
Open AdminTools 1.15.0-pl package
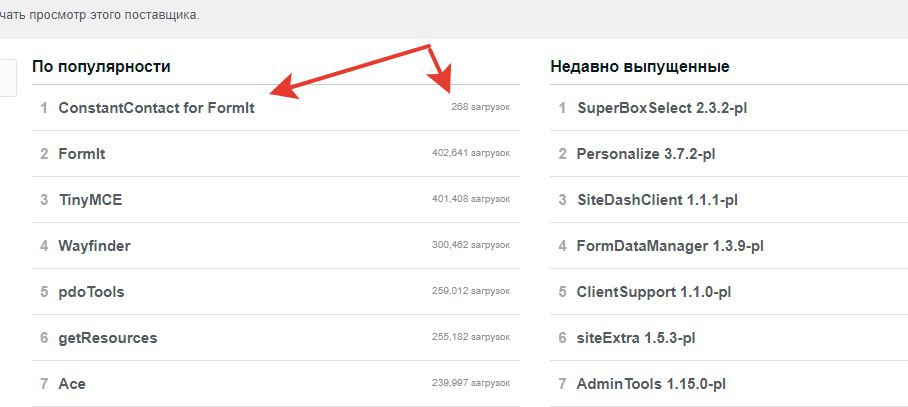[x=651, y=384]
